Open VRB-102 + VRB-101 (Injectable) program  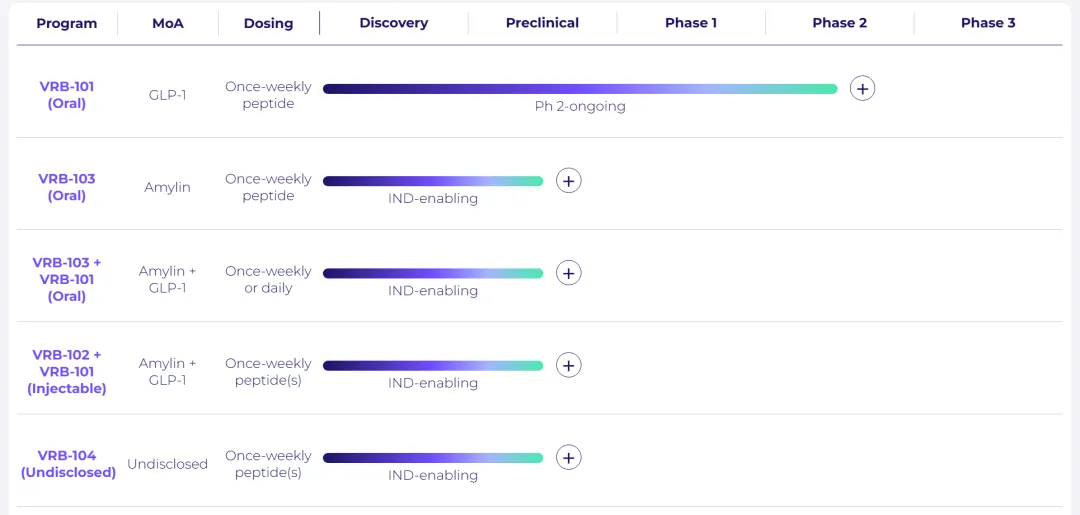67,371
